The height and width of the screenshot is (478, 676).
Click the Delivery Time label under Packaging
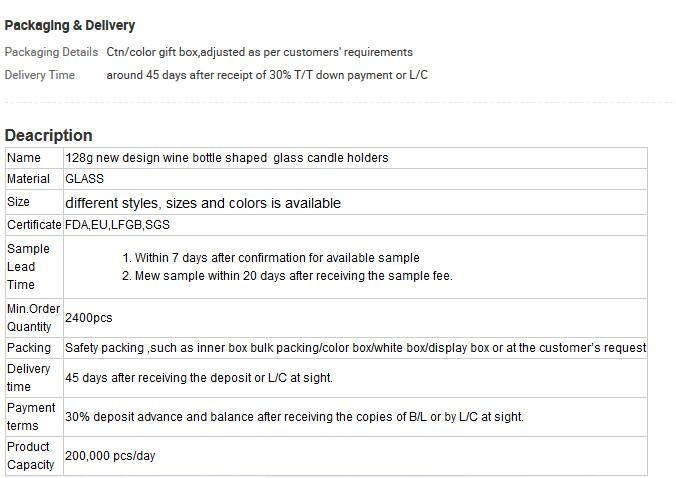pos(40,75)
